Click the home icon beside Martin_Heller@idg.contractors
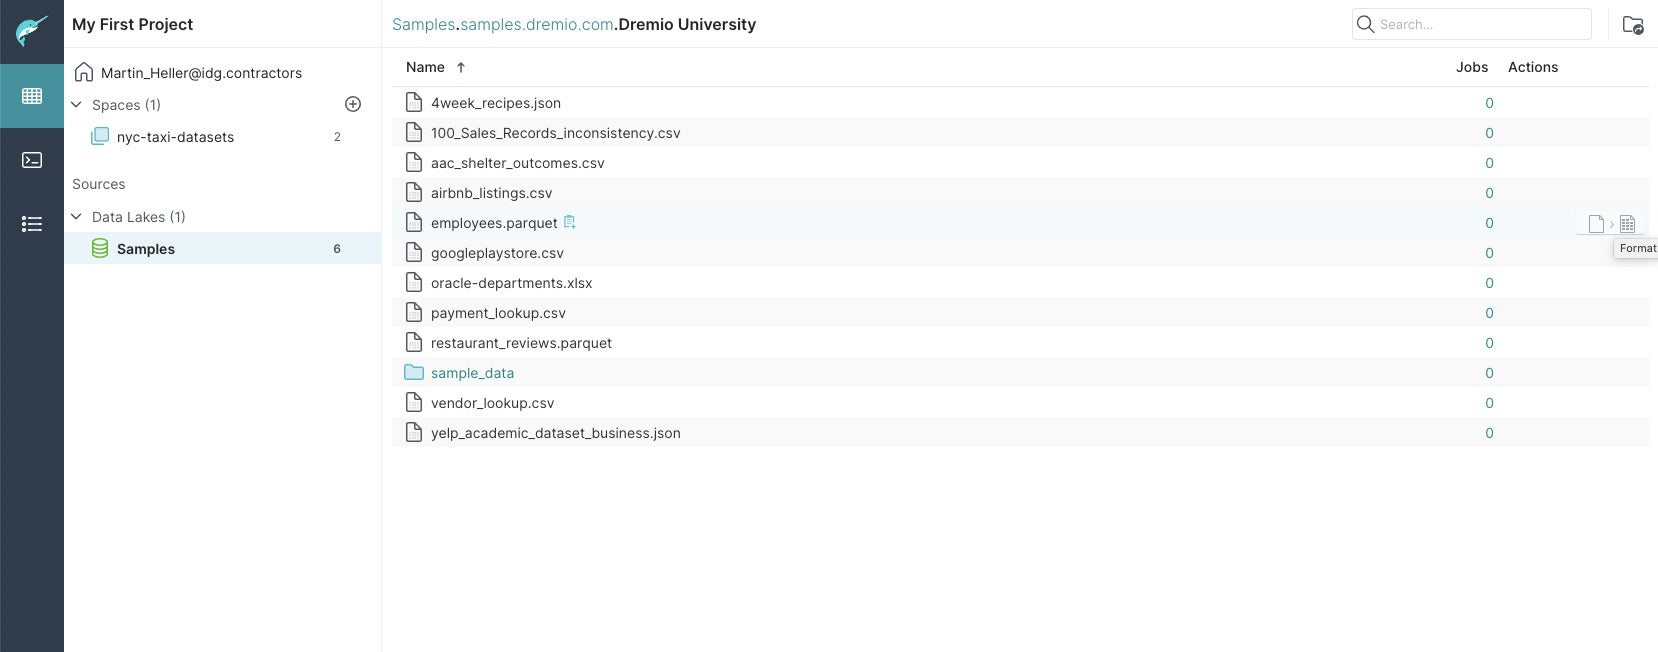The width and height of the screenshot is (1658, 652). coord(84,72)
